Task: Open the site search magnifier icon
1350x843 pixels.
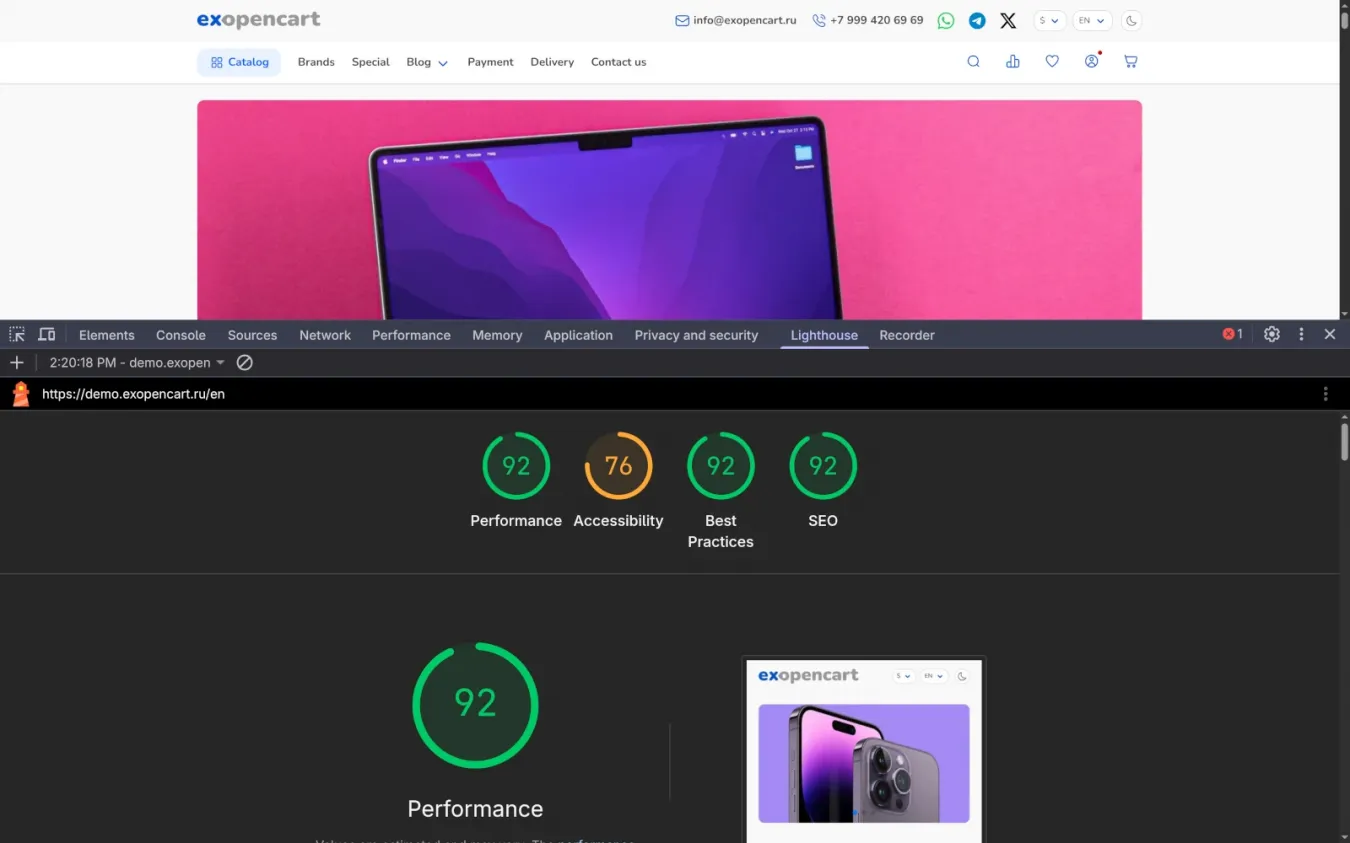Action: (973, 61)
